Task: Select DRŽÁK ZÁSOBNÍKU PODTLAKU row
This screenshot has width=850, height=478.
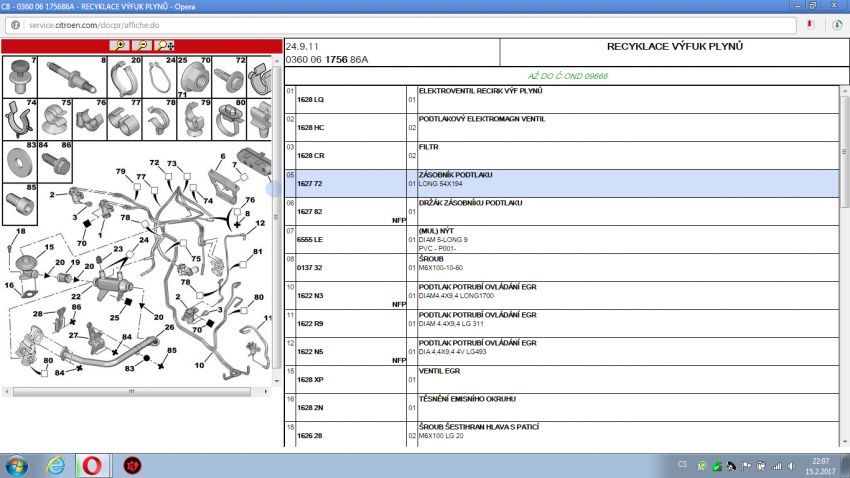Action: click(562, 212)
